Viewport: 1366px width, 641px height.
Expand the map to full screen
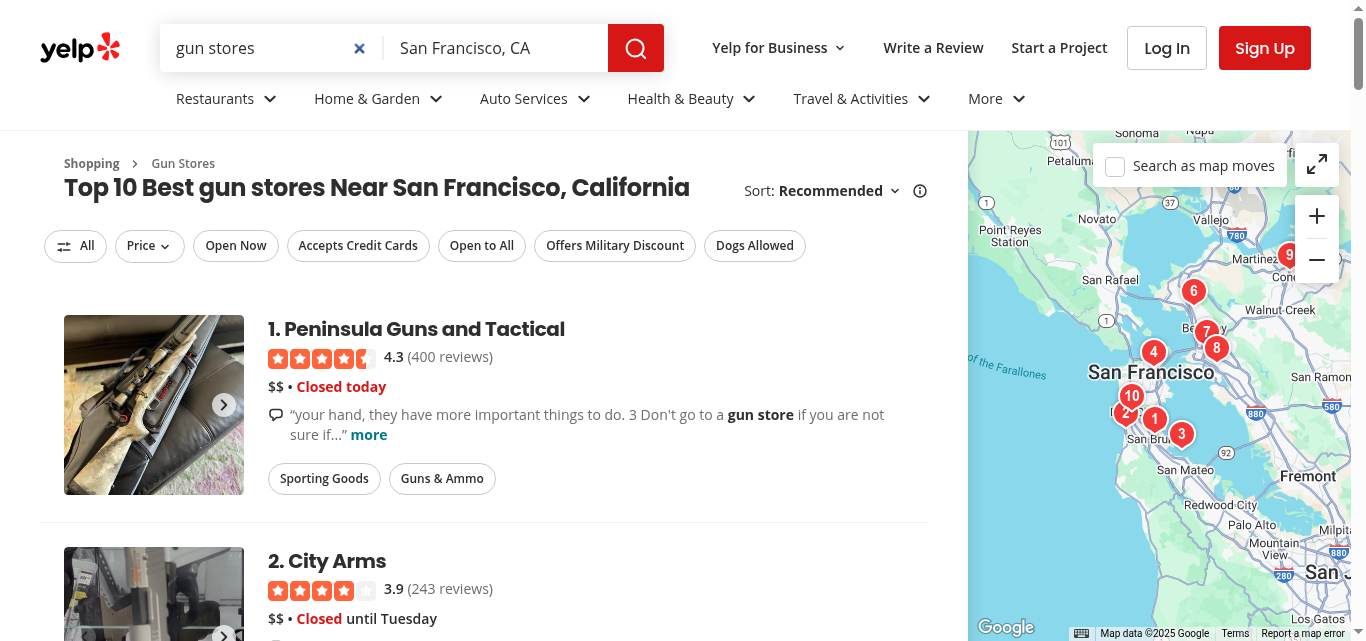pyautogui.click(x=1317, y=165)
